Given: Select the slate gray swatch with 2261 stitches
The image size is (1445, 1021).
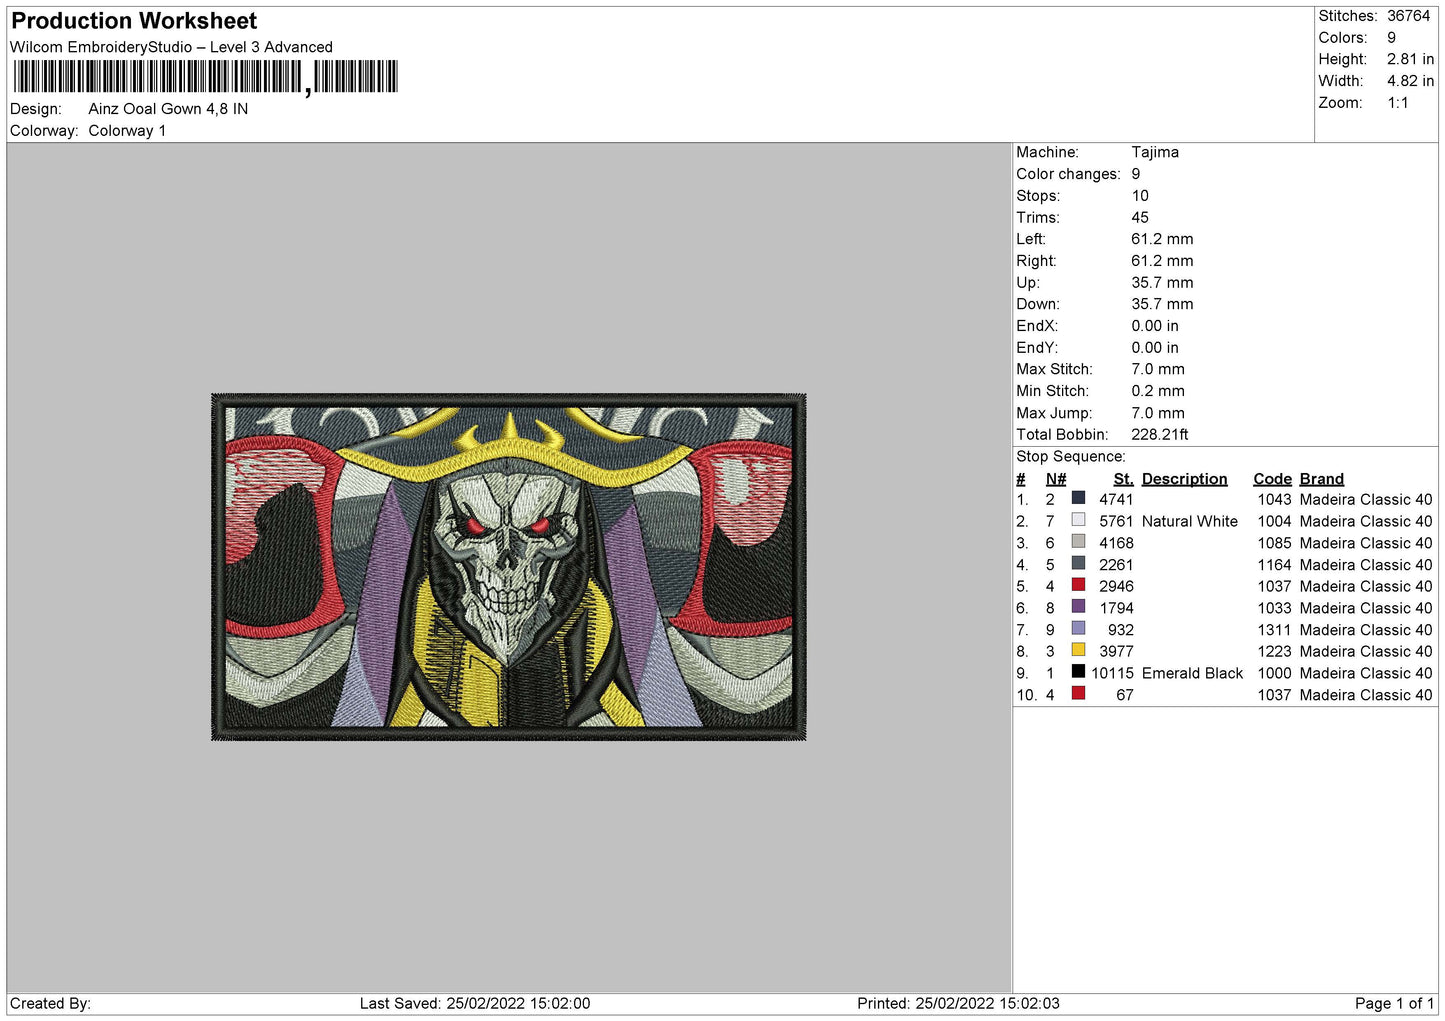Looking at the screenshot, I should [1078, 564].
